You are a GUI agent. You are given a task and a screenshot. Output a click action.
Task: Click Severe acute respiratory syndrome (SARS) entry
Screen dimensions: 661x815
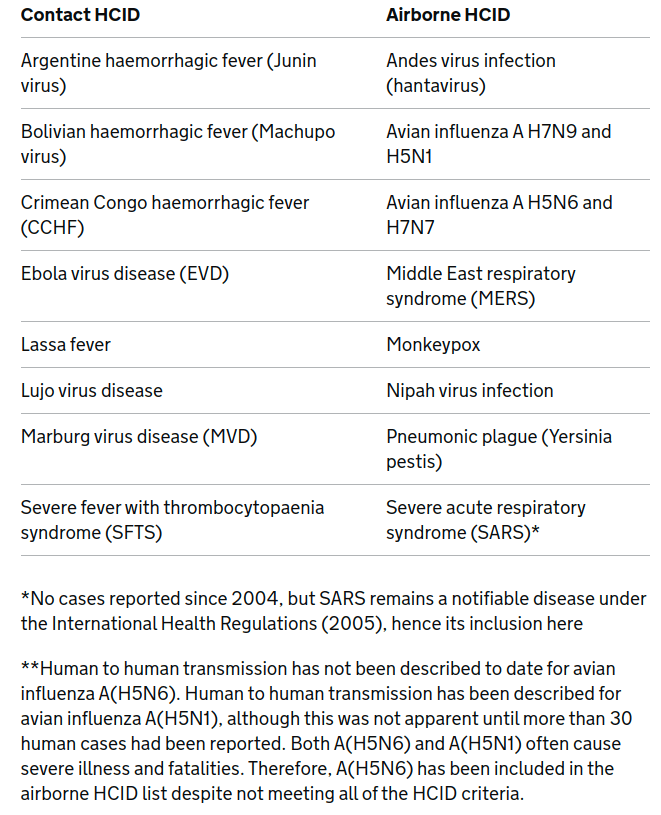click(485, 520)
